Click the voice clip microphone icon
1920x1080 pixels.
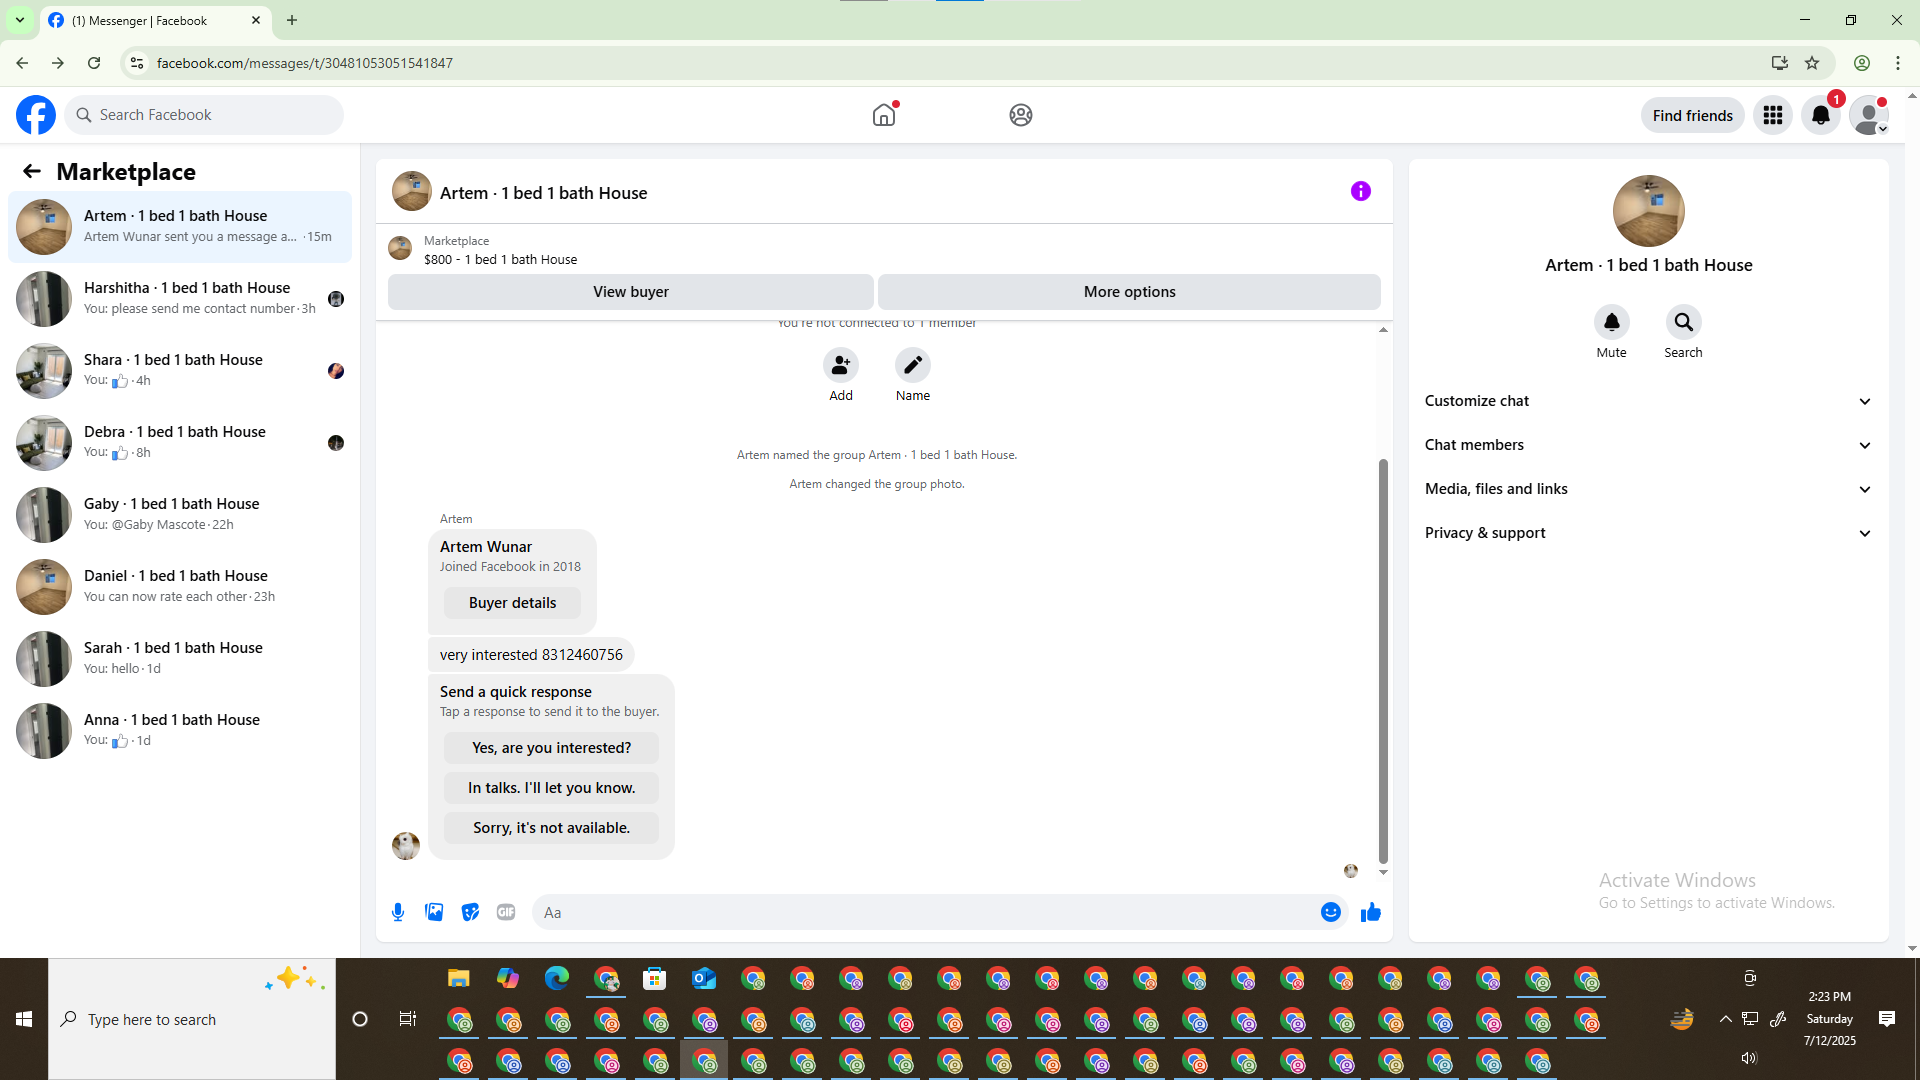(x=398, y=912)
